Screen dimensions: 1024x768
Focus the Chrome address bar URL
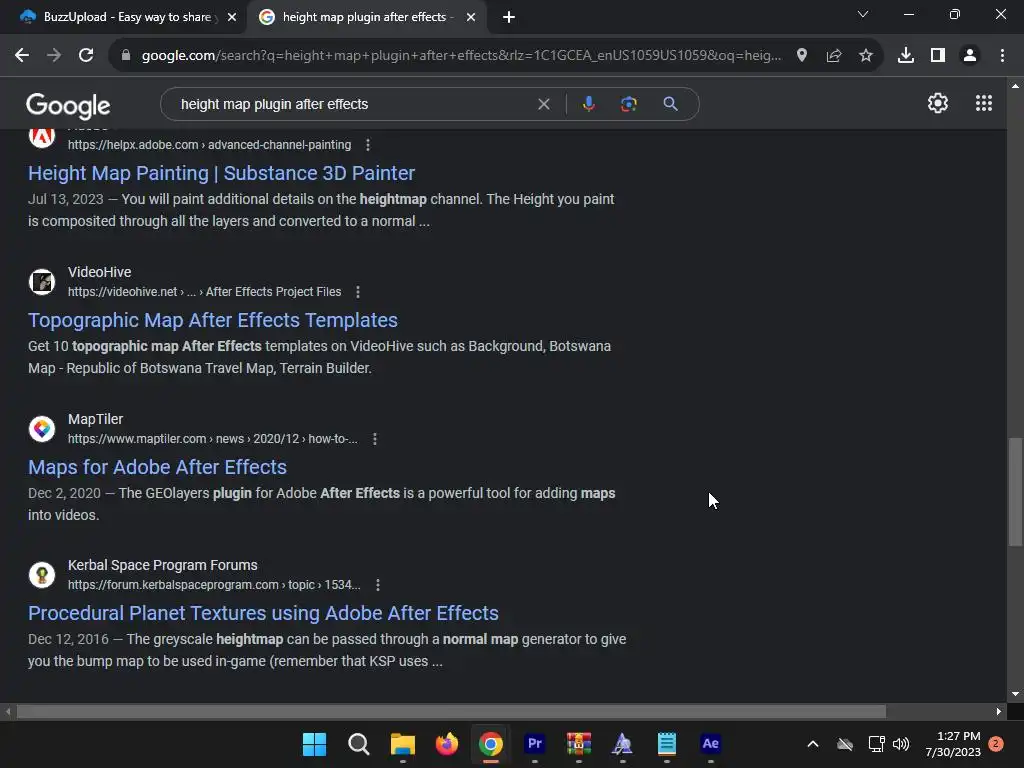[461, 56]
